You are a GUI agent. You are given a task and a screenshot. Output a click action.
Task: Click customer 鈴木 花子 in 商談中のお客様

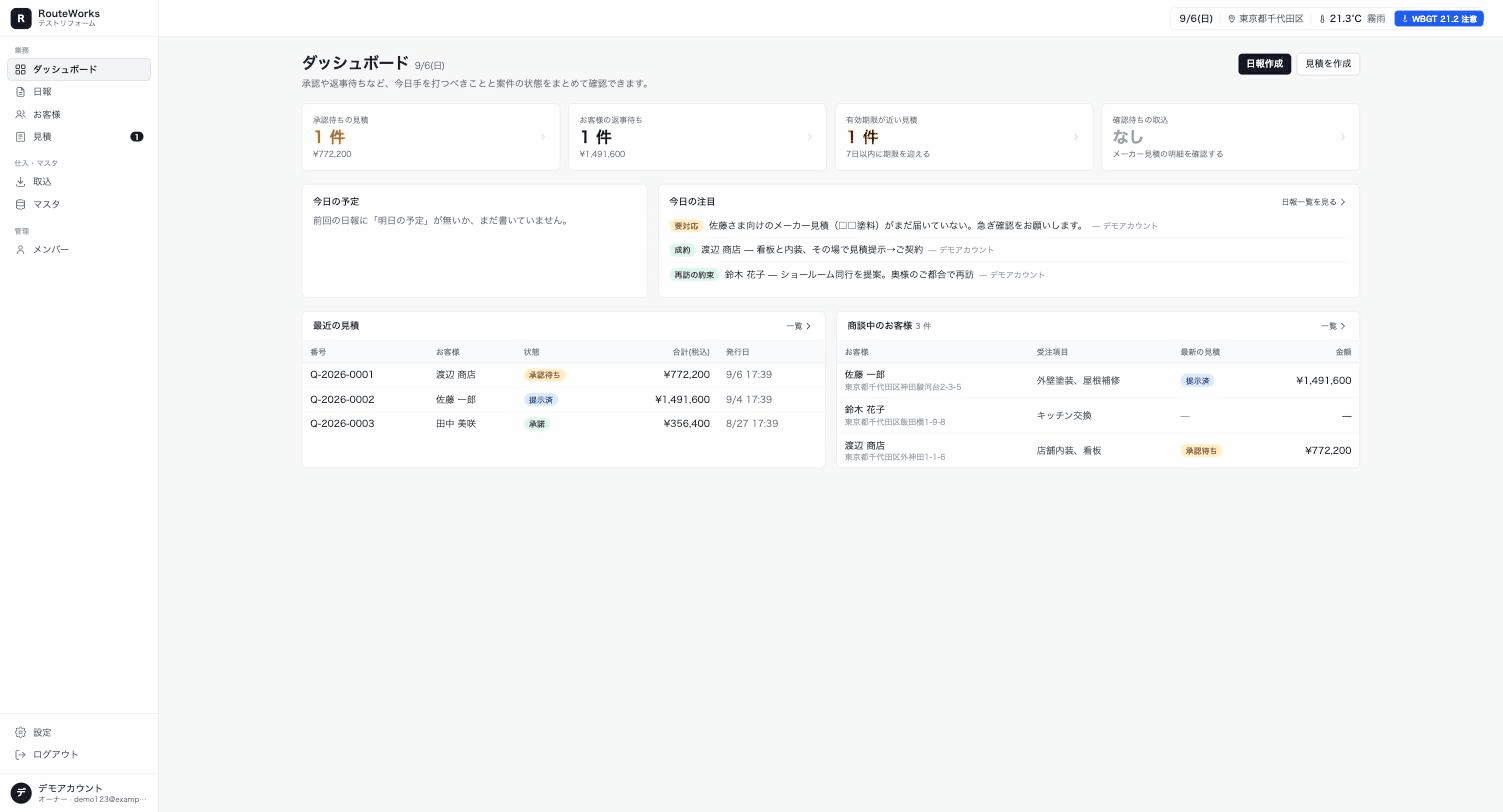[x=864, y=410]
